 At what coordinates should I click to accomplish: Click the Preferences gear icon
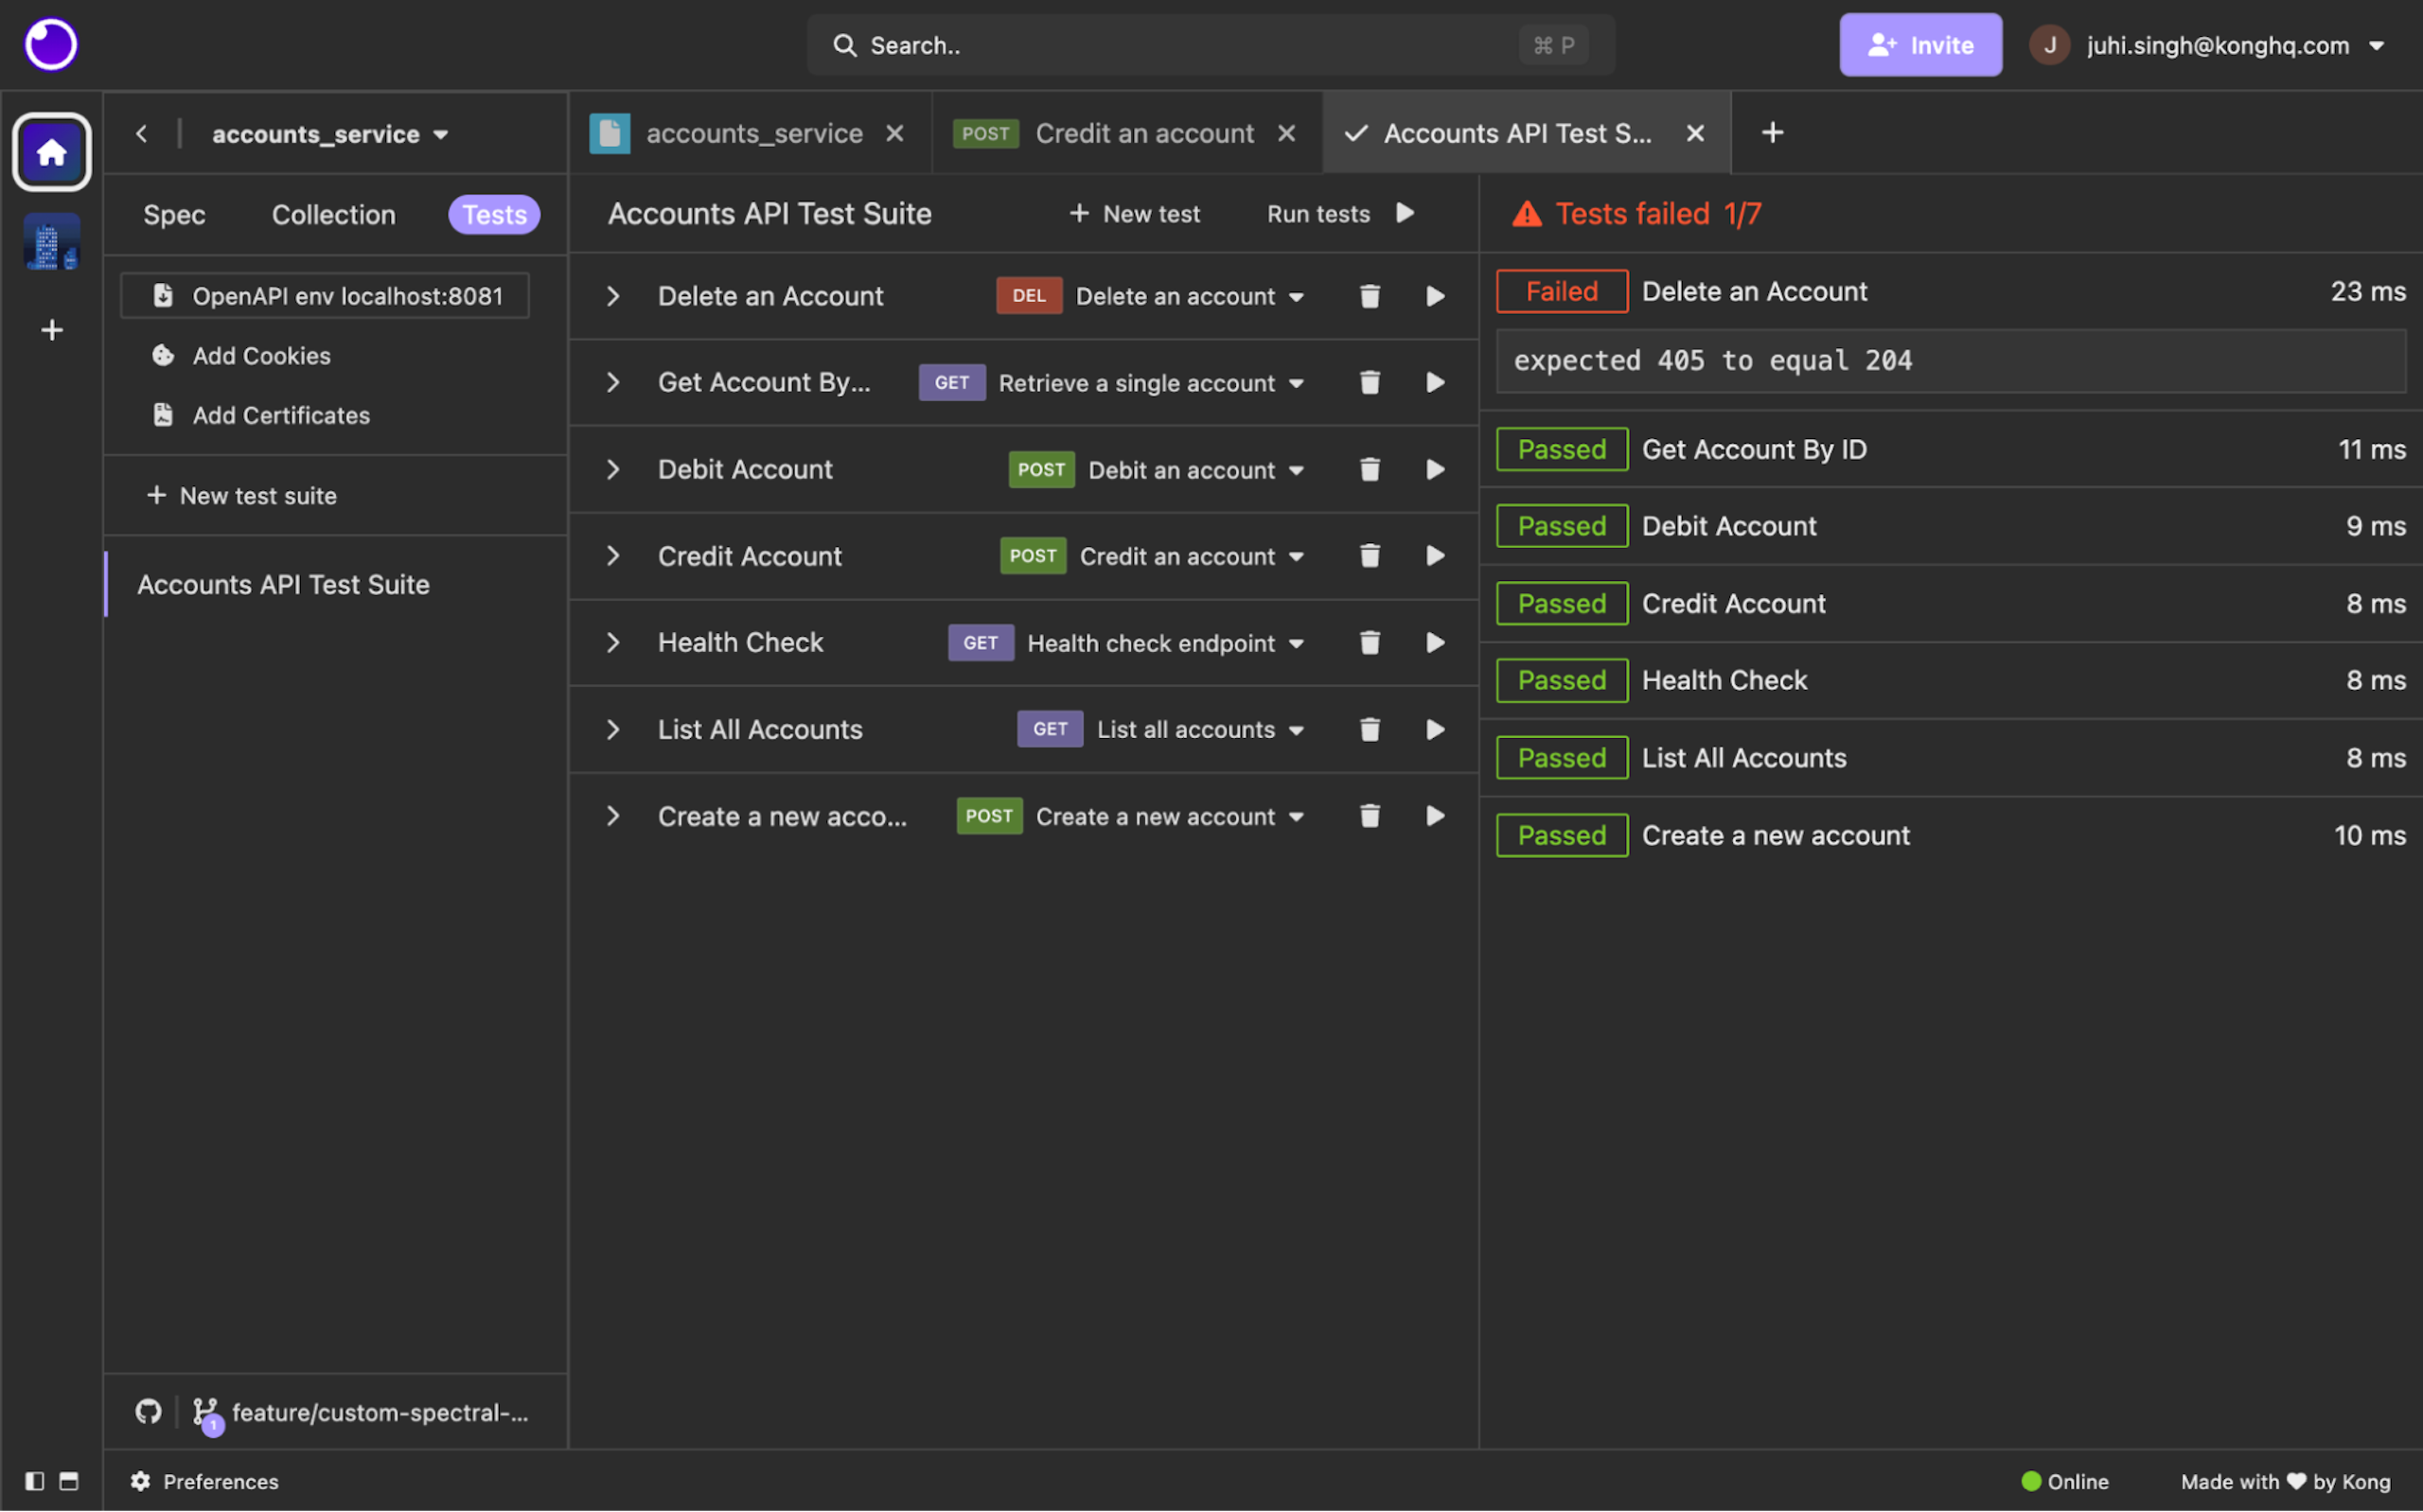click(x=141, y=1481)
